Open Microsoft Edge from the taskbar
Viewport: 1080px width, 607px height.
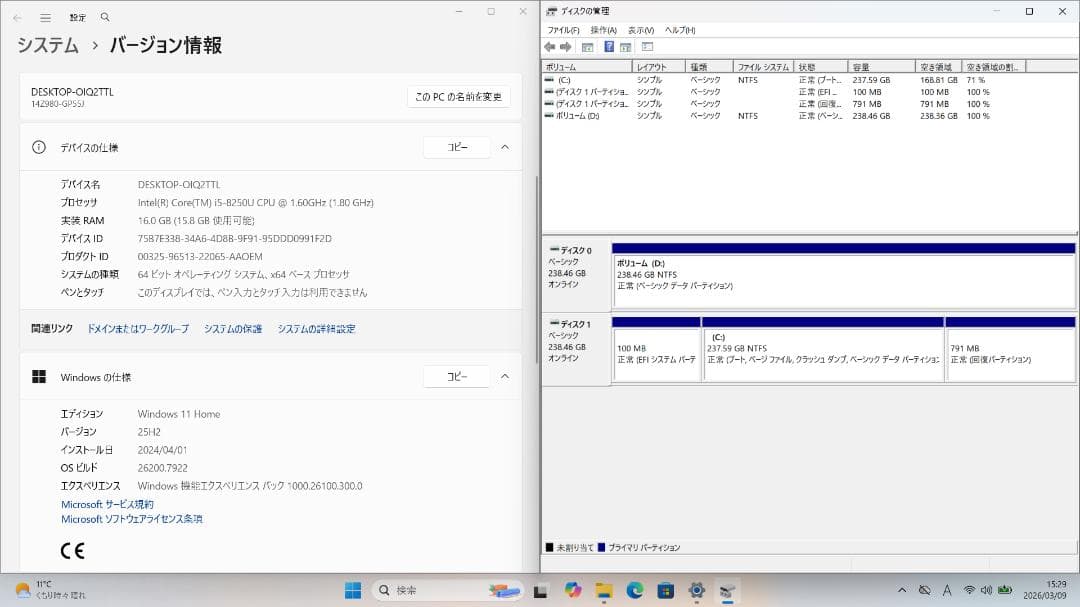click(x=634, y=590)
